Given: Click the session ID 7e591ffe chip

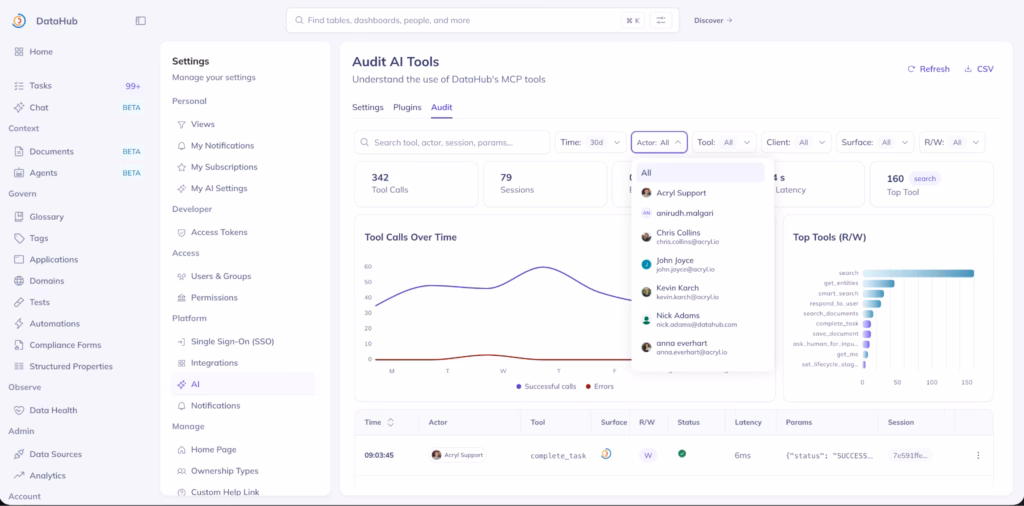Looking at the screenshot, I should point(908,455).
